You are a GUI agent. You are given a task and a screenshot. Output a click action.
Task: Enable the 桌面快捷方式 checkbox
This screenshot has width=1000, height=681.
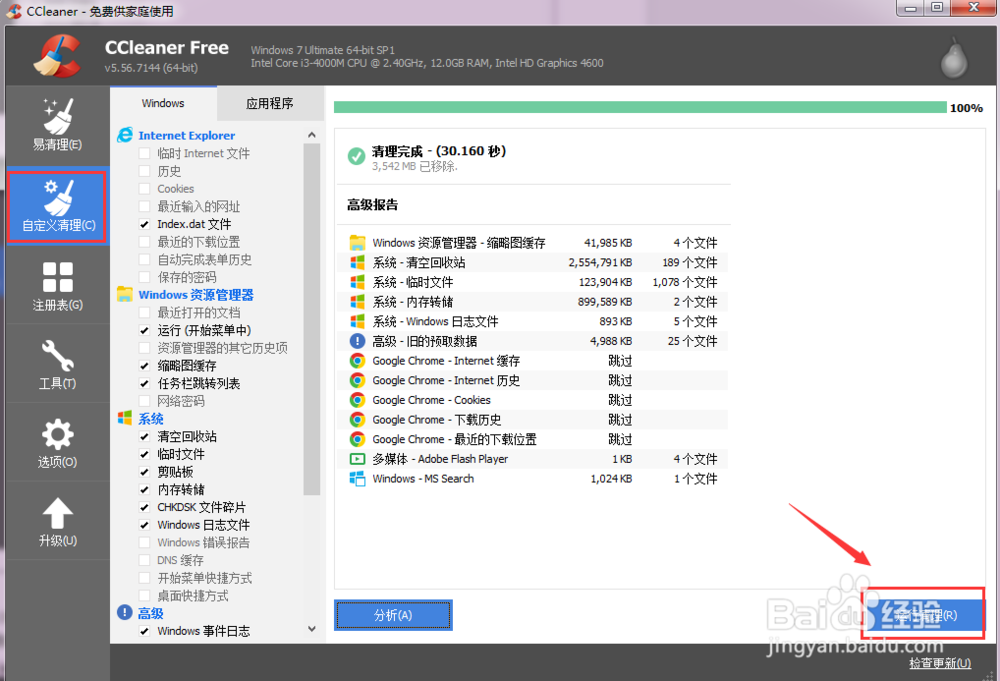tap(145, 596)
